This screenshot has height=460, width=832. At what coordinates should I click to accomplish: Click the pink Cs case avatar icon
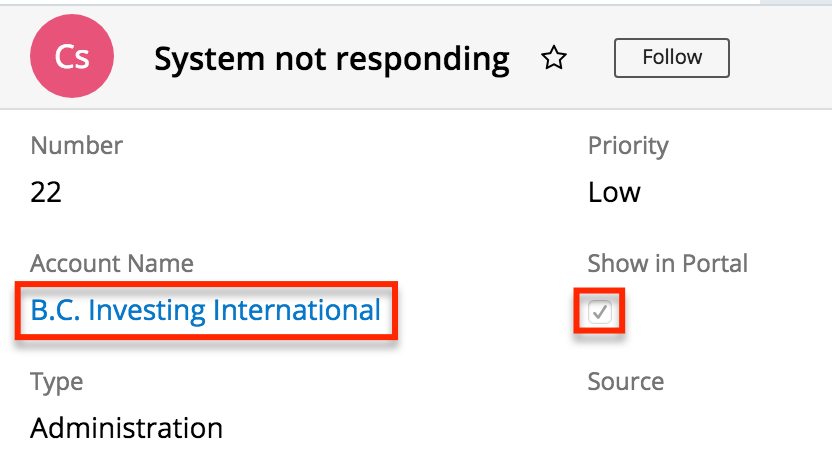72,58
